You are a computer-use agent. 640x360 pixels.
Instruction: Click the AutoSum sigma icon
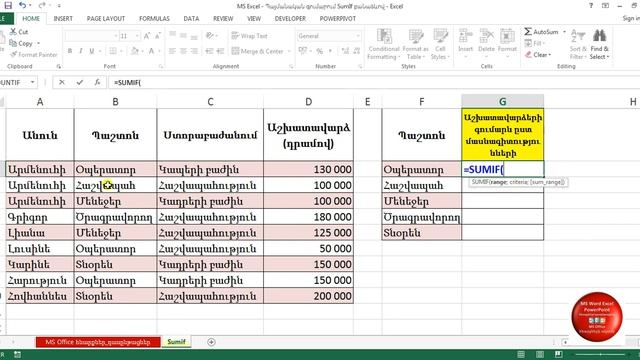[528, 31]
